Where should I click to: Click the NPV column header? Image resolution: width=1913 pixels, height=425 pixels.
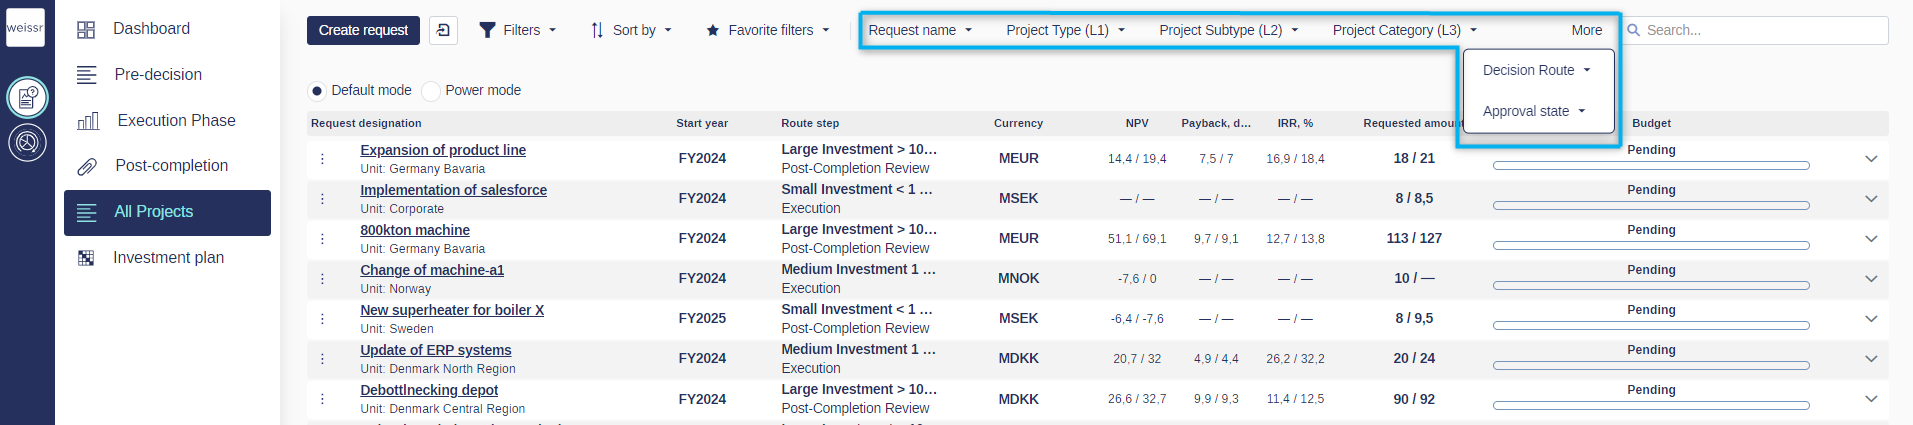[x=1137, y=123]
